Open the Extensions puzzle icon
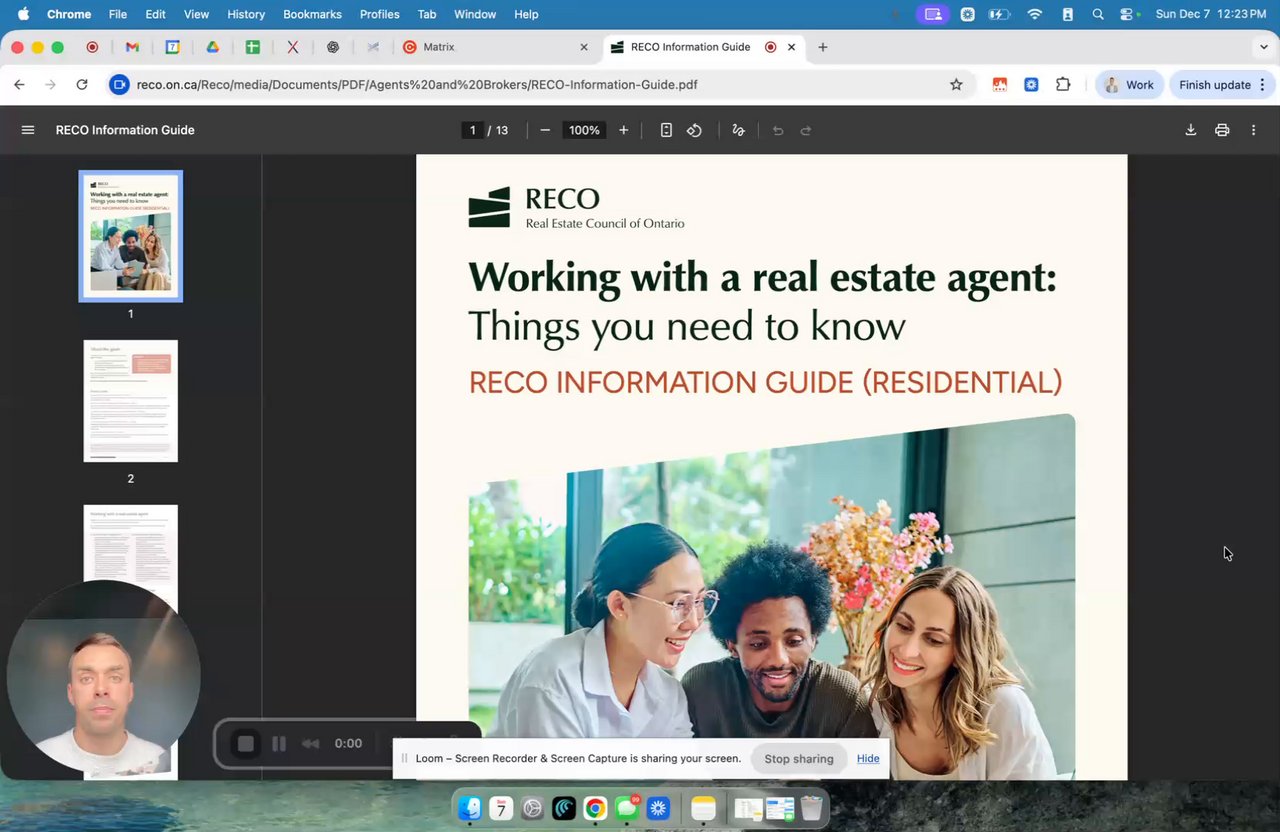The height and width of the screenshot is (832, 1280). (x=1063, y=85)
